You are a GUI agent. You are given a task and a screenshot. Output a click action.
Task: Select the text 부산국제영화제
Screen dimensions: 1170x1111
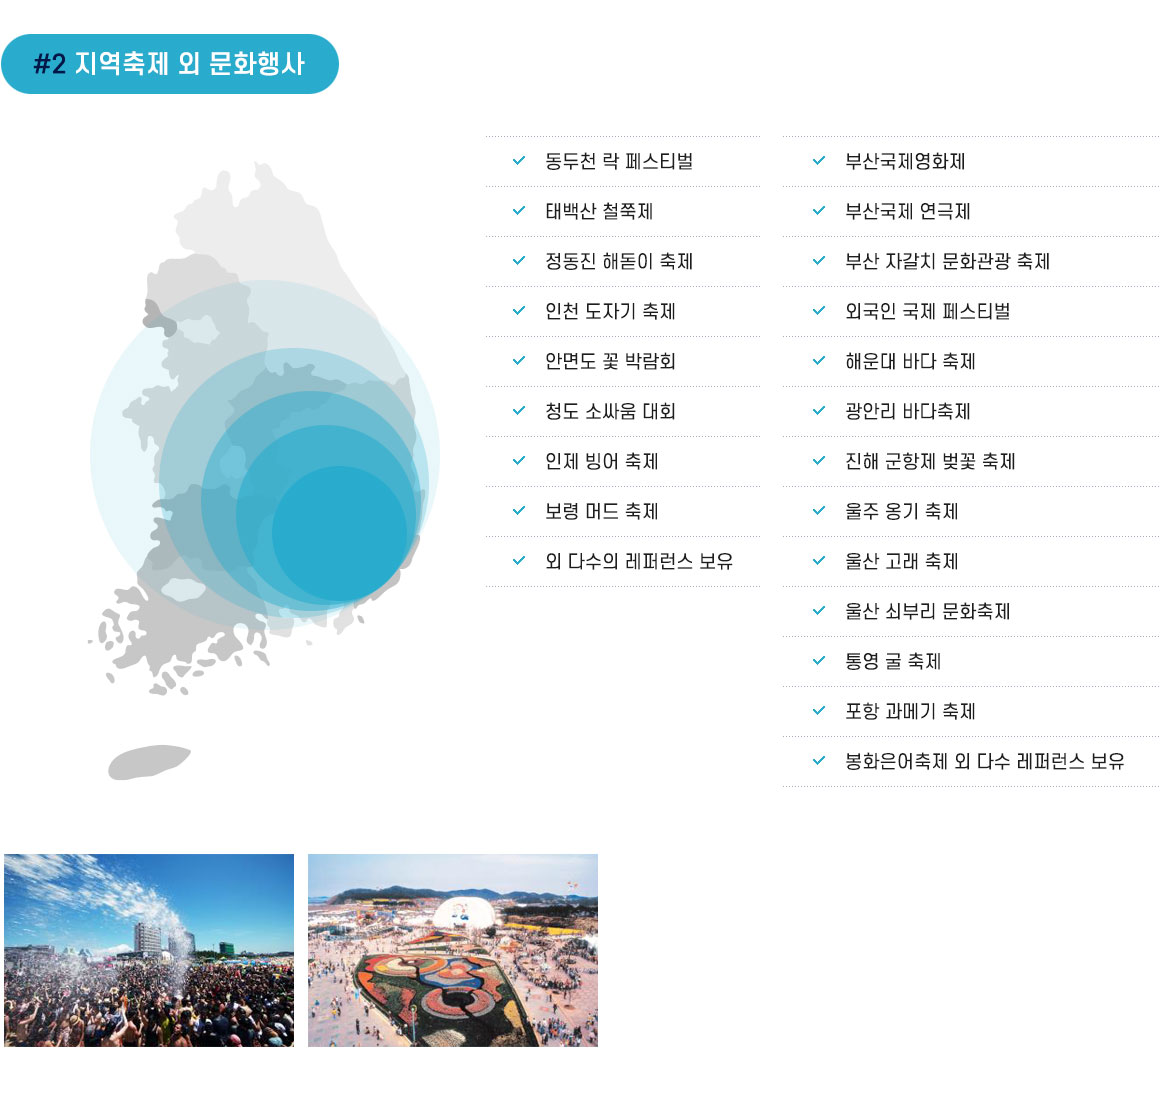(905, 161)
